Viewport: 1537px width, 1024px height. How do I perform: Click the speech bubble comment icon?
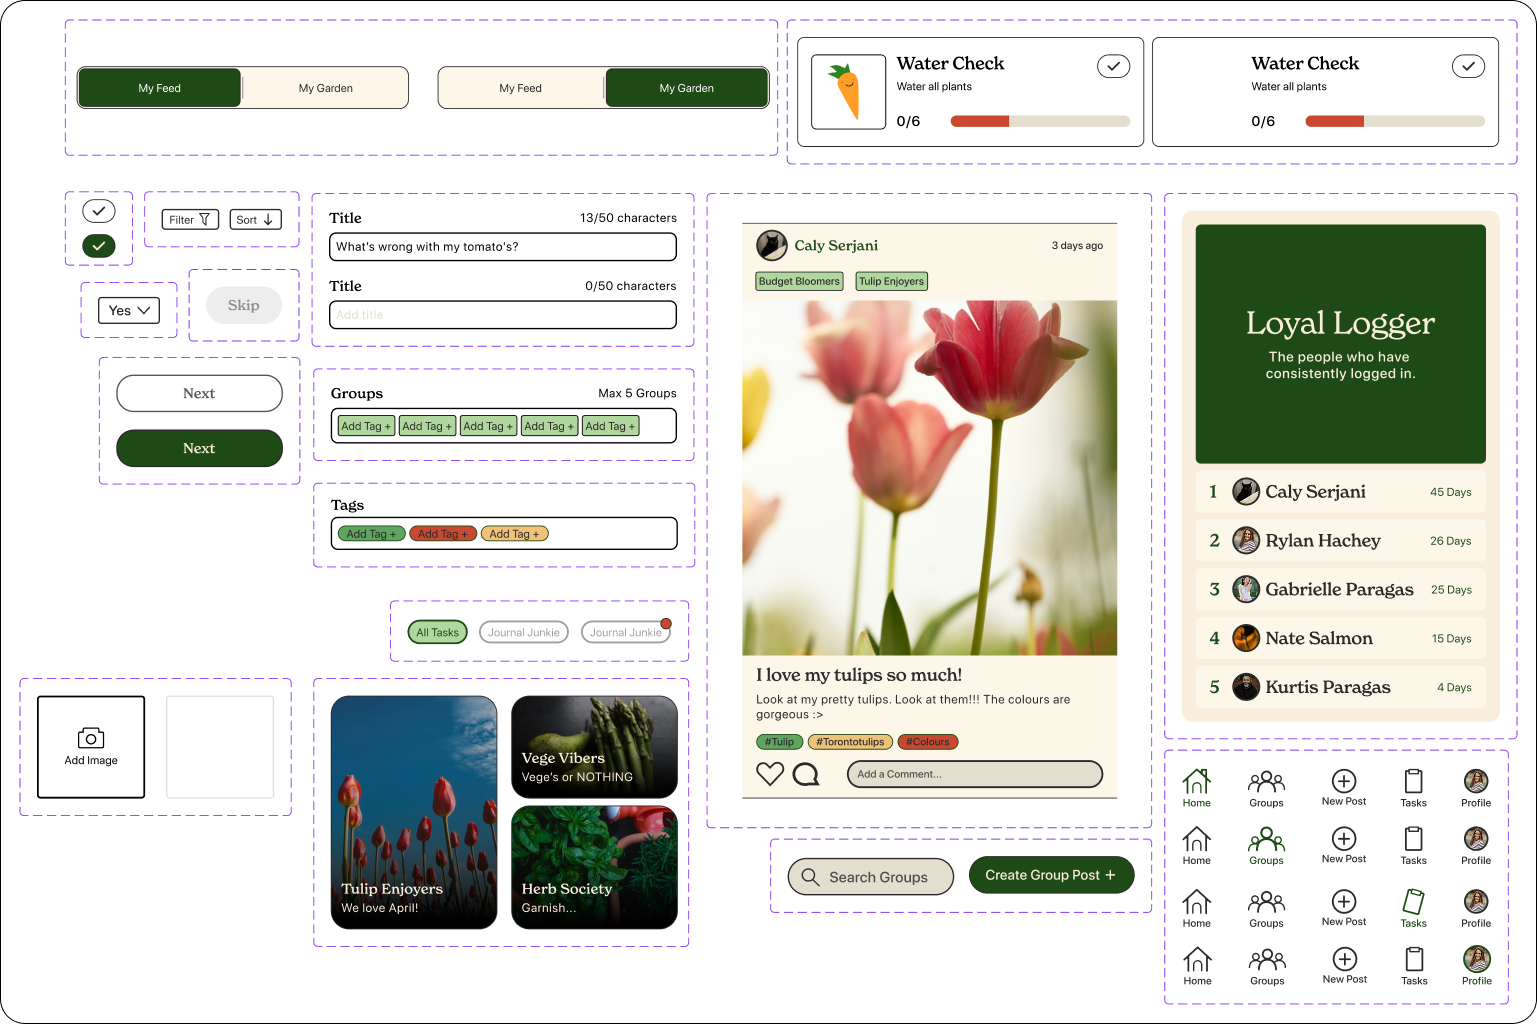tap(806, 774)
